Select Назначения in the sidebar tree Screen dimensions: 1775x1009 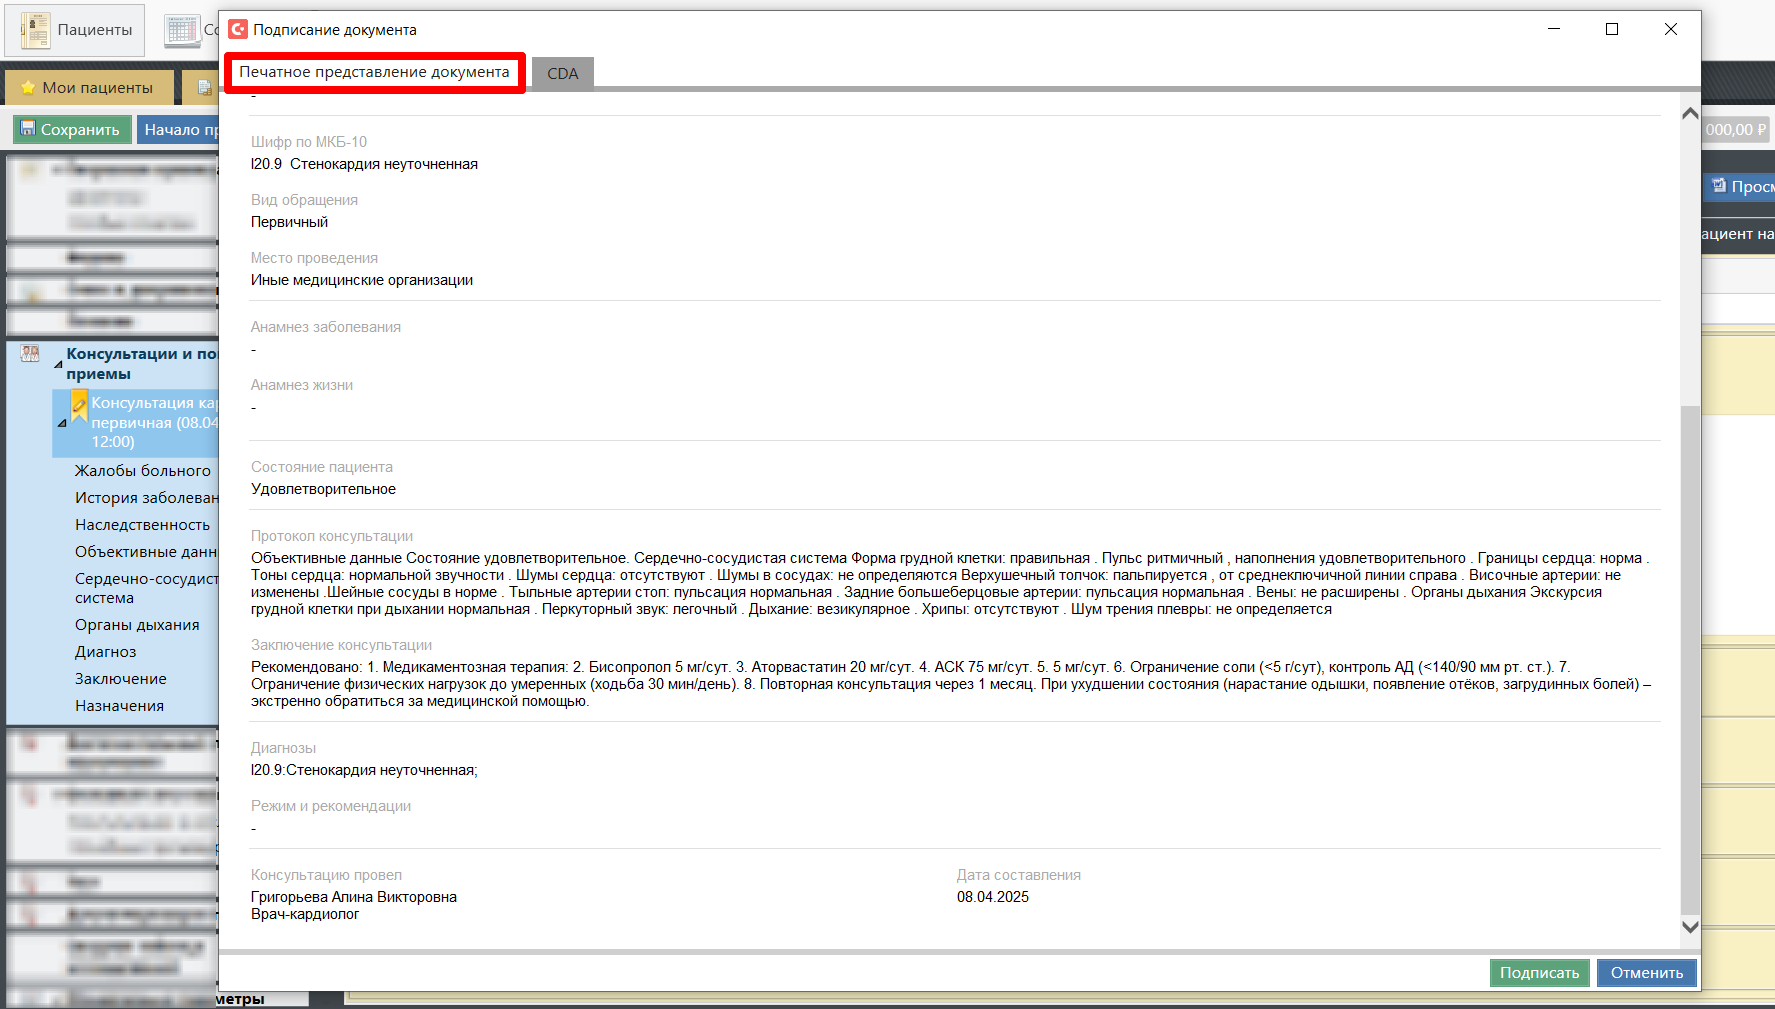point(119,706)
